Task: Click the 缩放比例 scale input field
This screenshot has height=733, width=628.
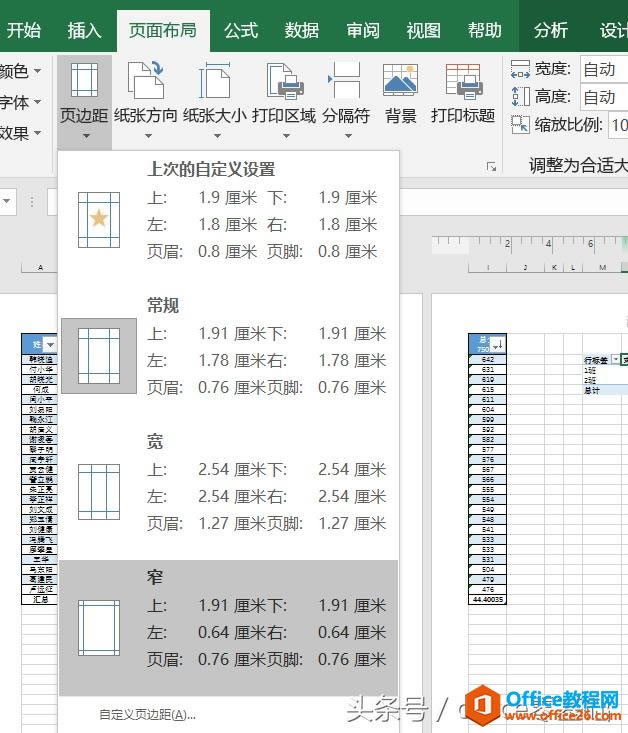Action: tap(617, 125)
